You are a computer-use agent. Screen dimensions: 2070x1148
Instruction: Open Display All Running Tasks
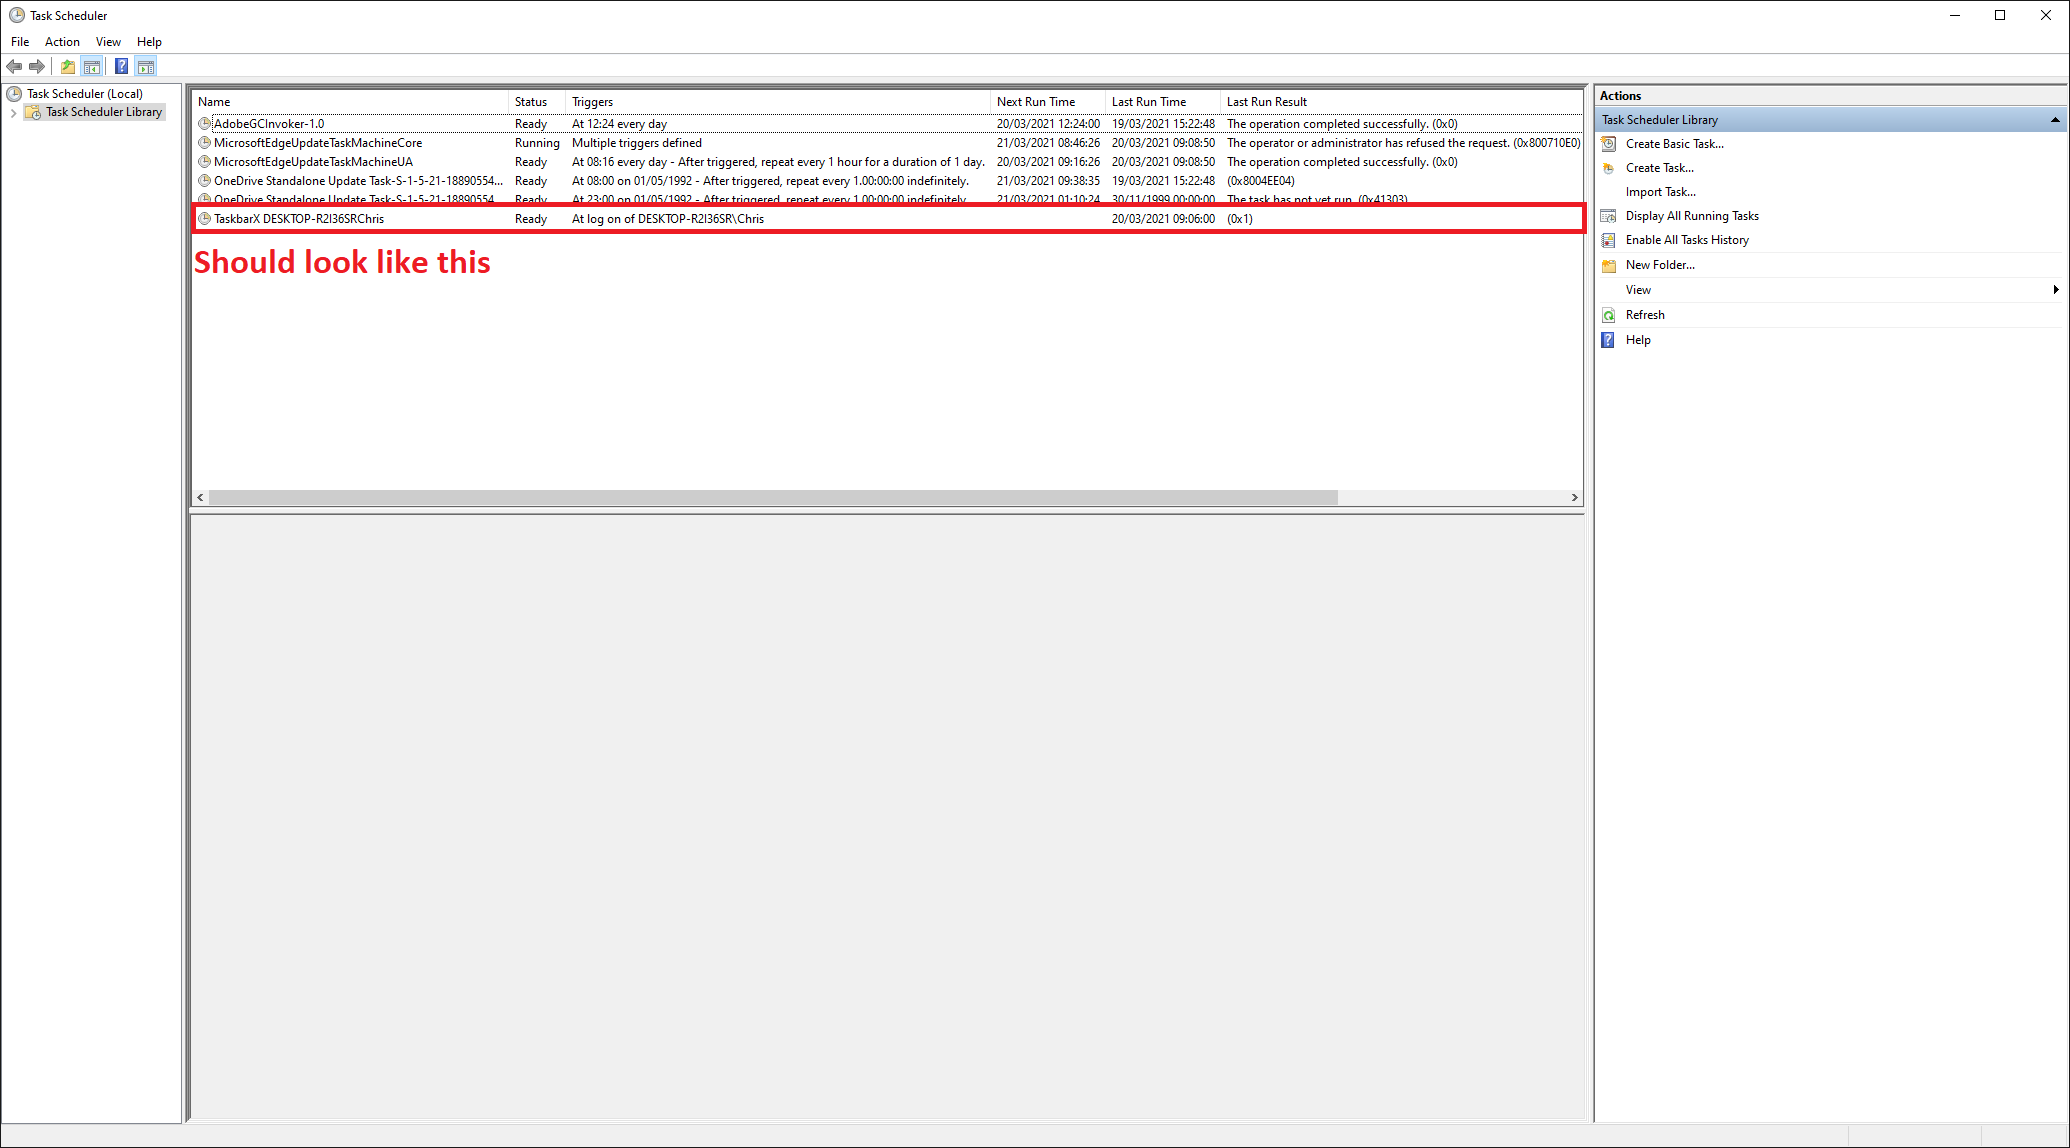point(1692,216)
